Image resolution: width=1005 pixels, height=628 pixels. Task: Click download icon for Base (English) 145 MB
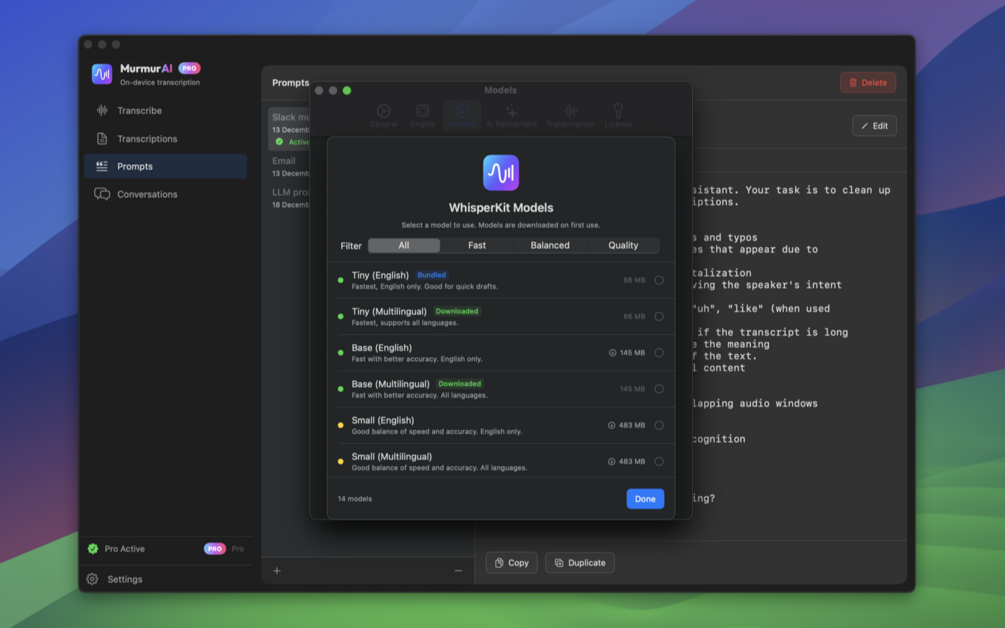(612, 352)
